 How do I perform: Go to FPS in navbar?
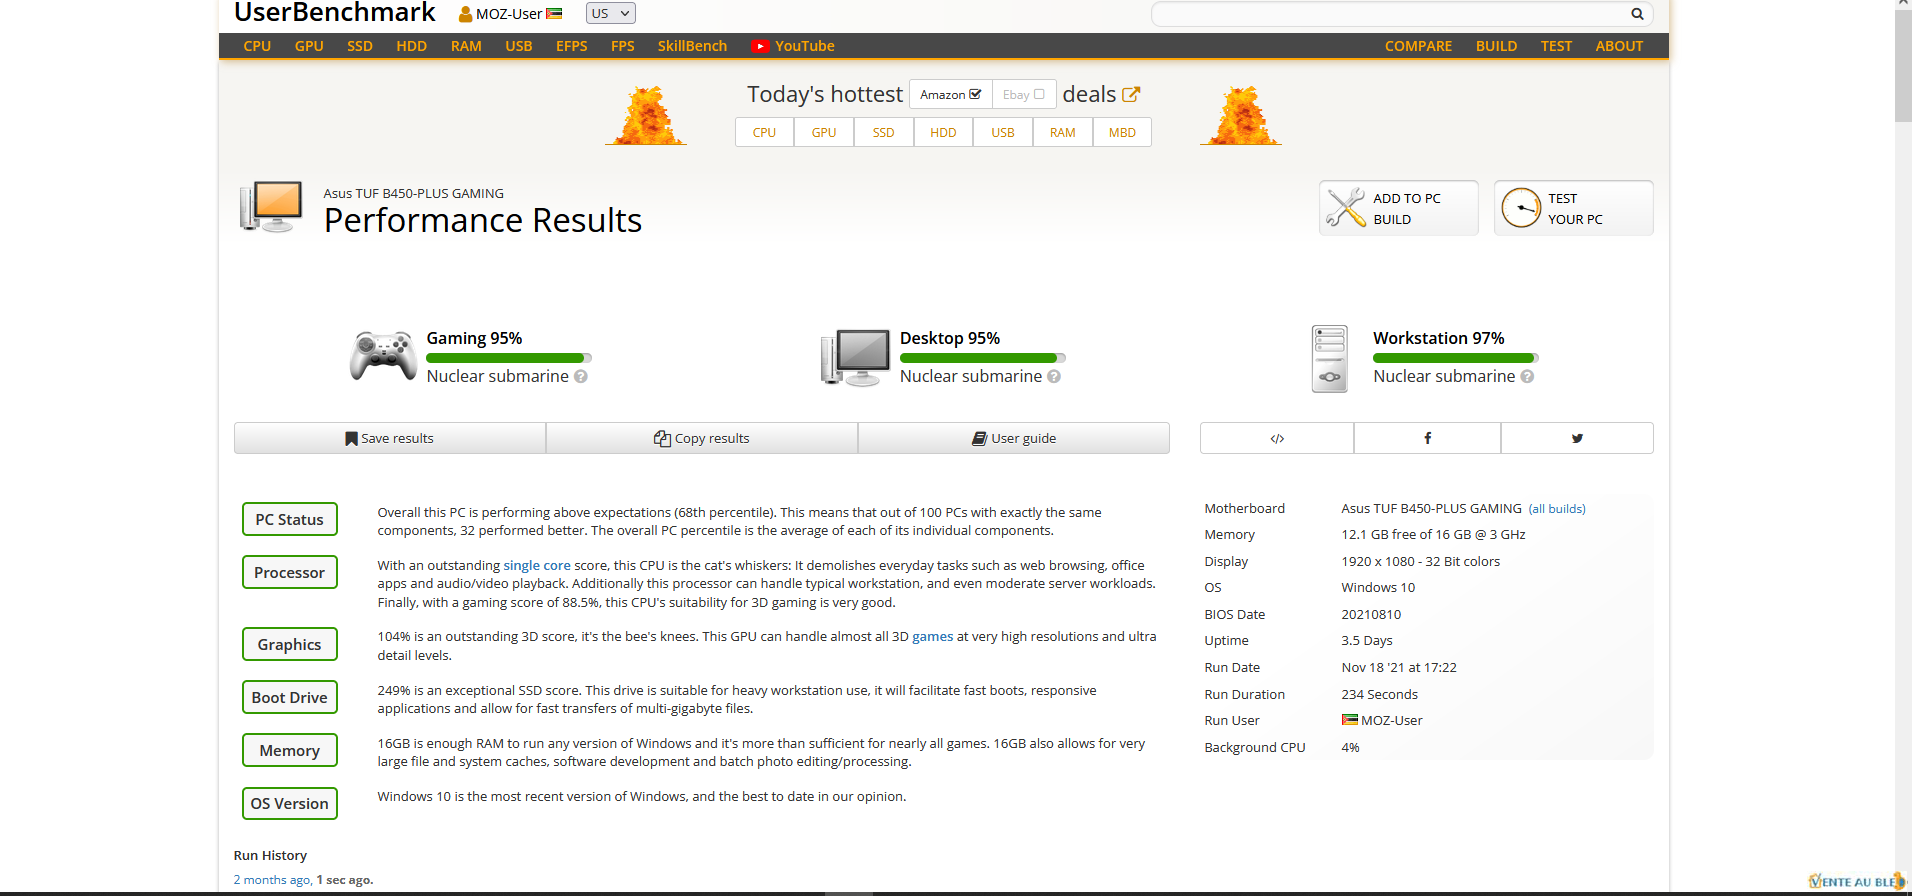point(623,46)
